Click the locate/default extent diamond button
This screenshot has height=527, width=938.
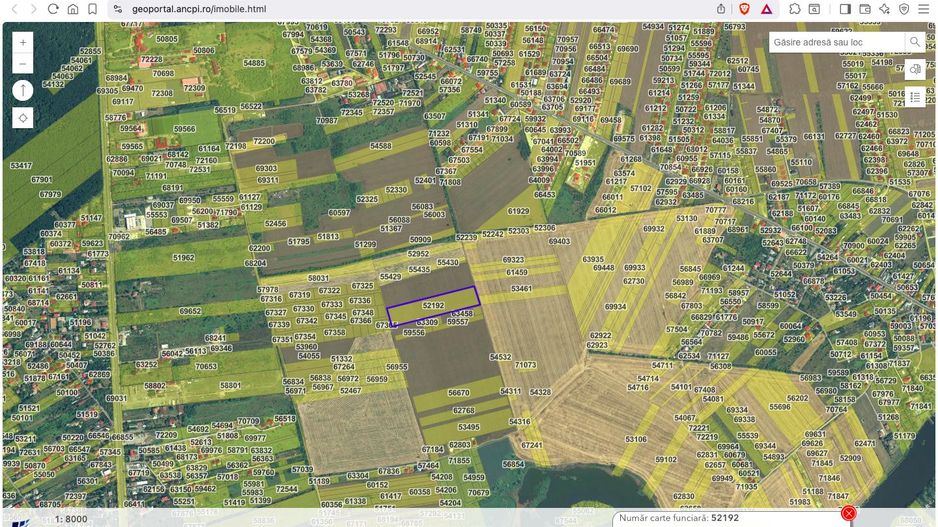(x=23, y=117)
